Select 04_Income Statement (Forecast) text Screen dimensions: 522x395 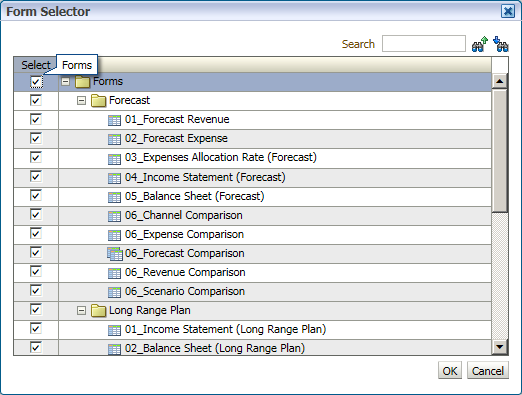[205, 177]
